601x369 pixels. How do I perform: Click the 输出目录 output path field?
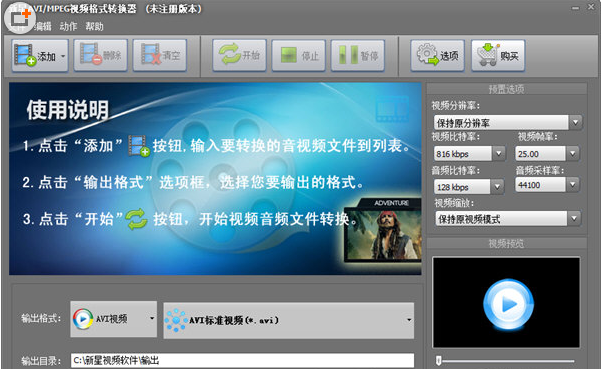click(243, 360)
